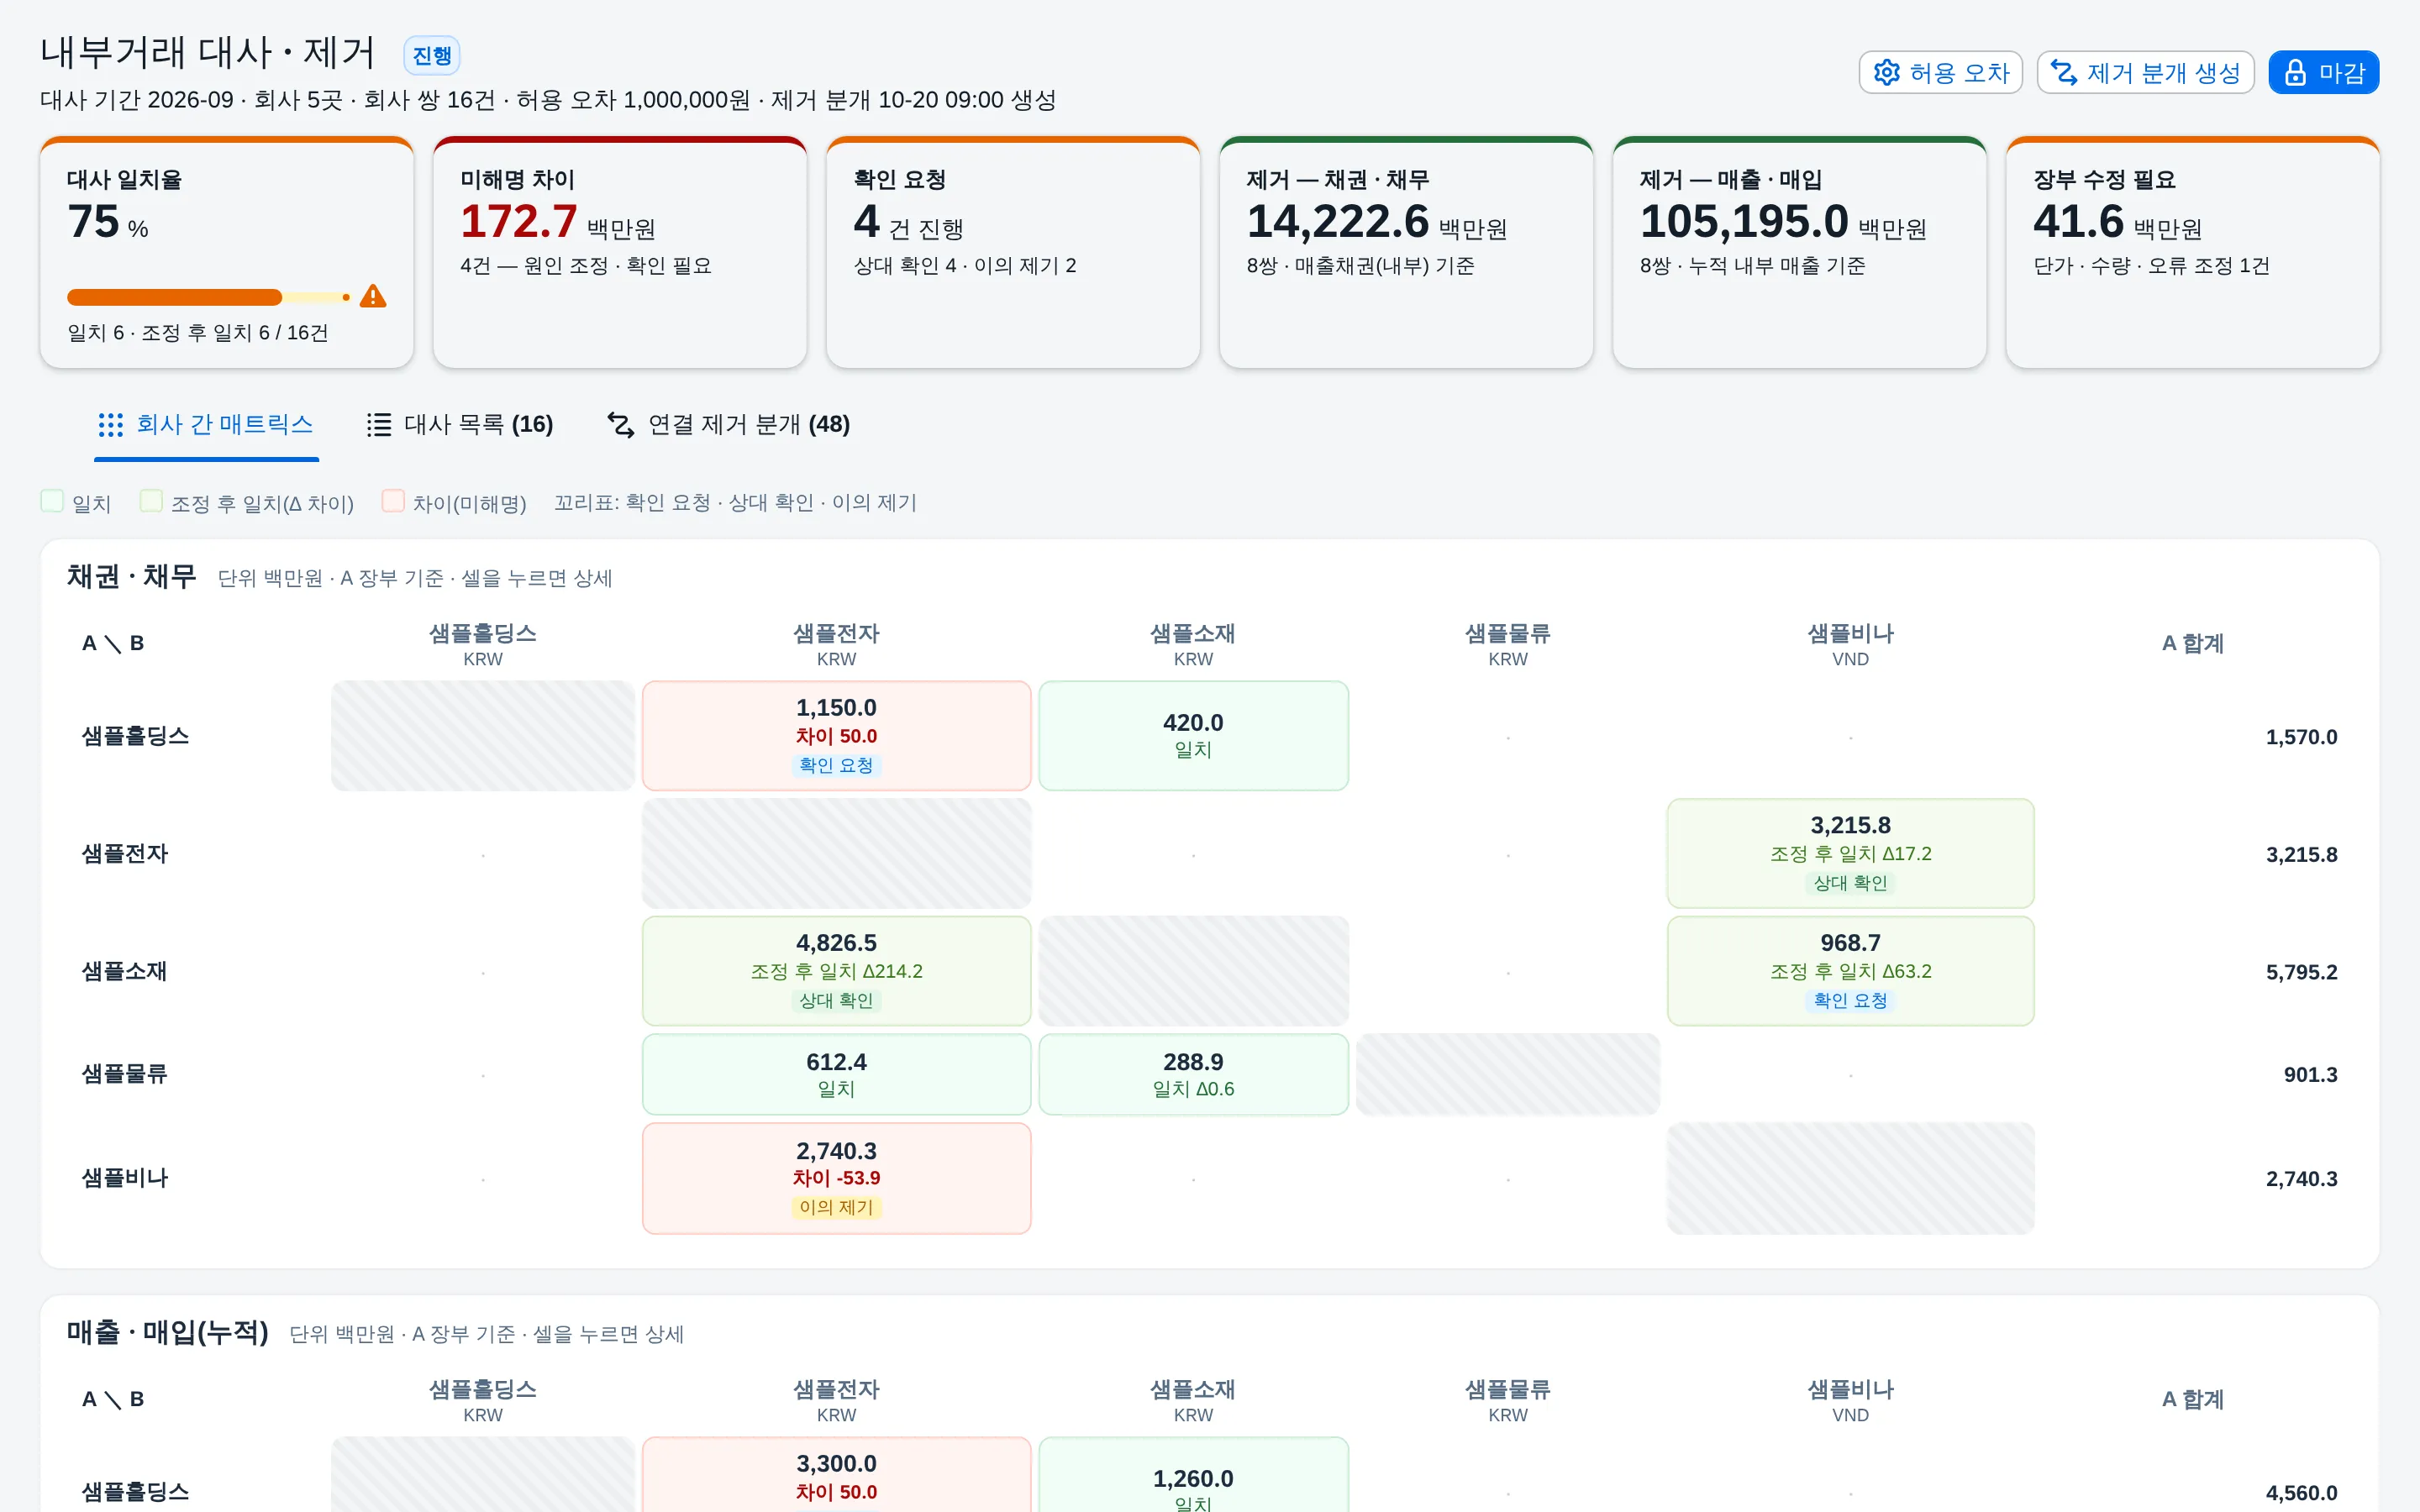Click the 진행 status badge

[432, 55]
